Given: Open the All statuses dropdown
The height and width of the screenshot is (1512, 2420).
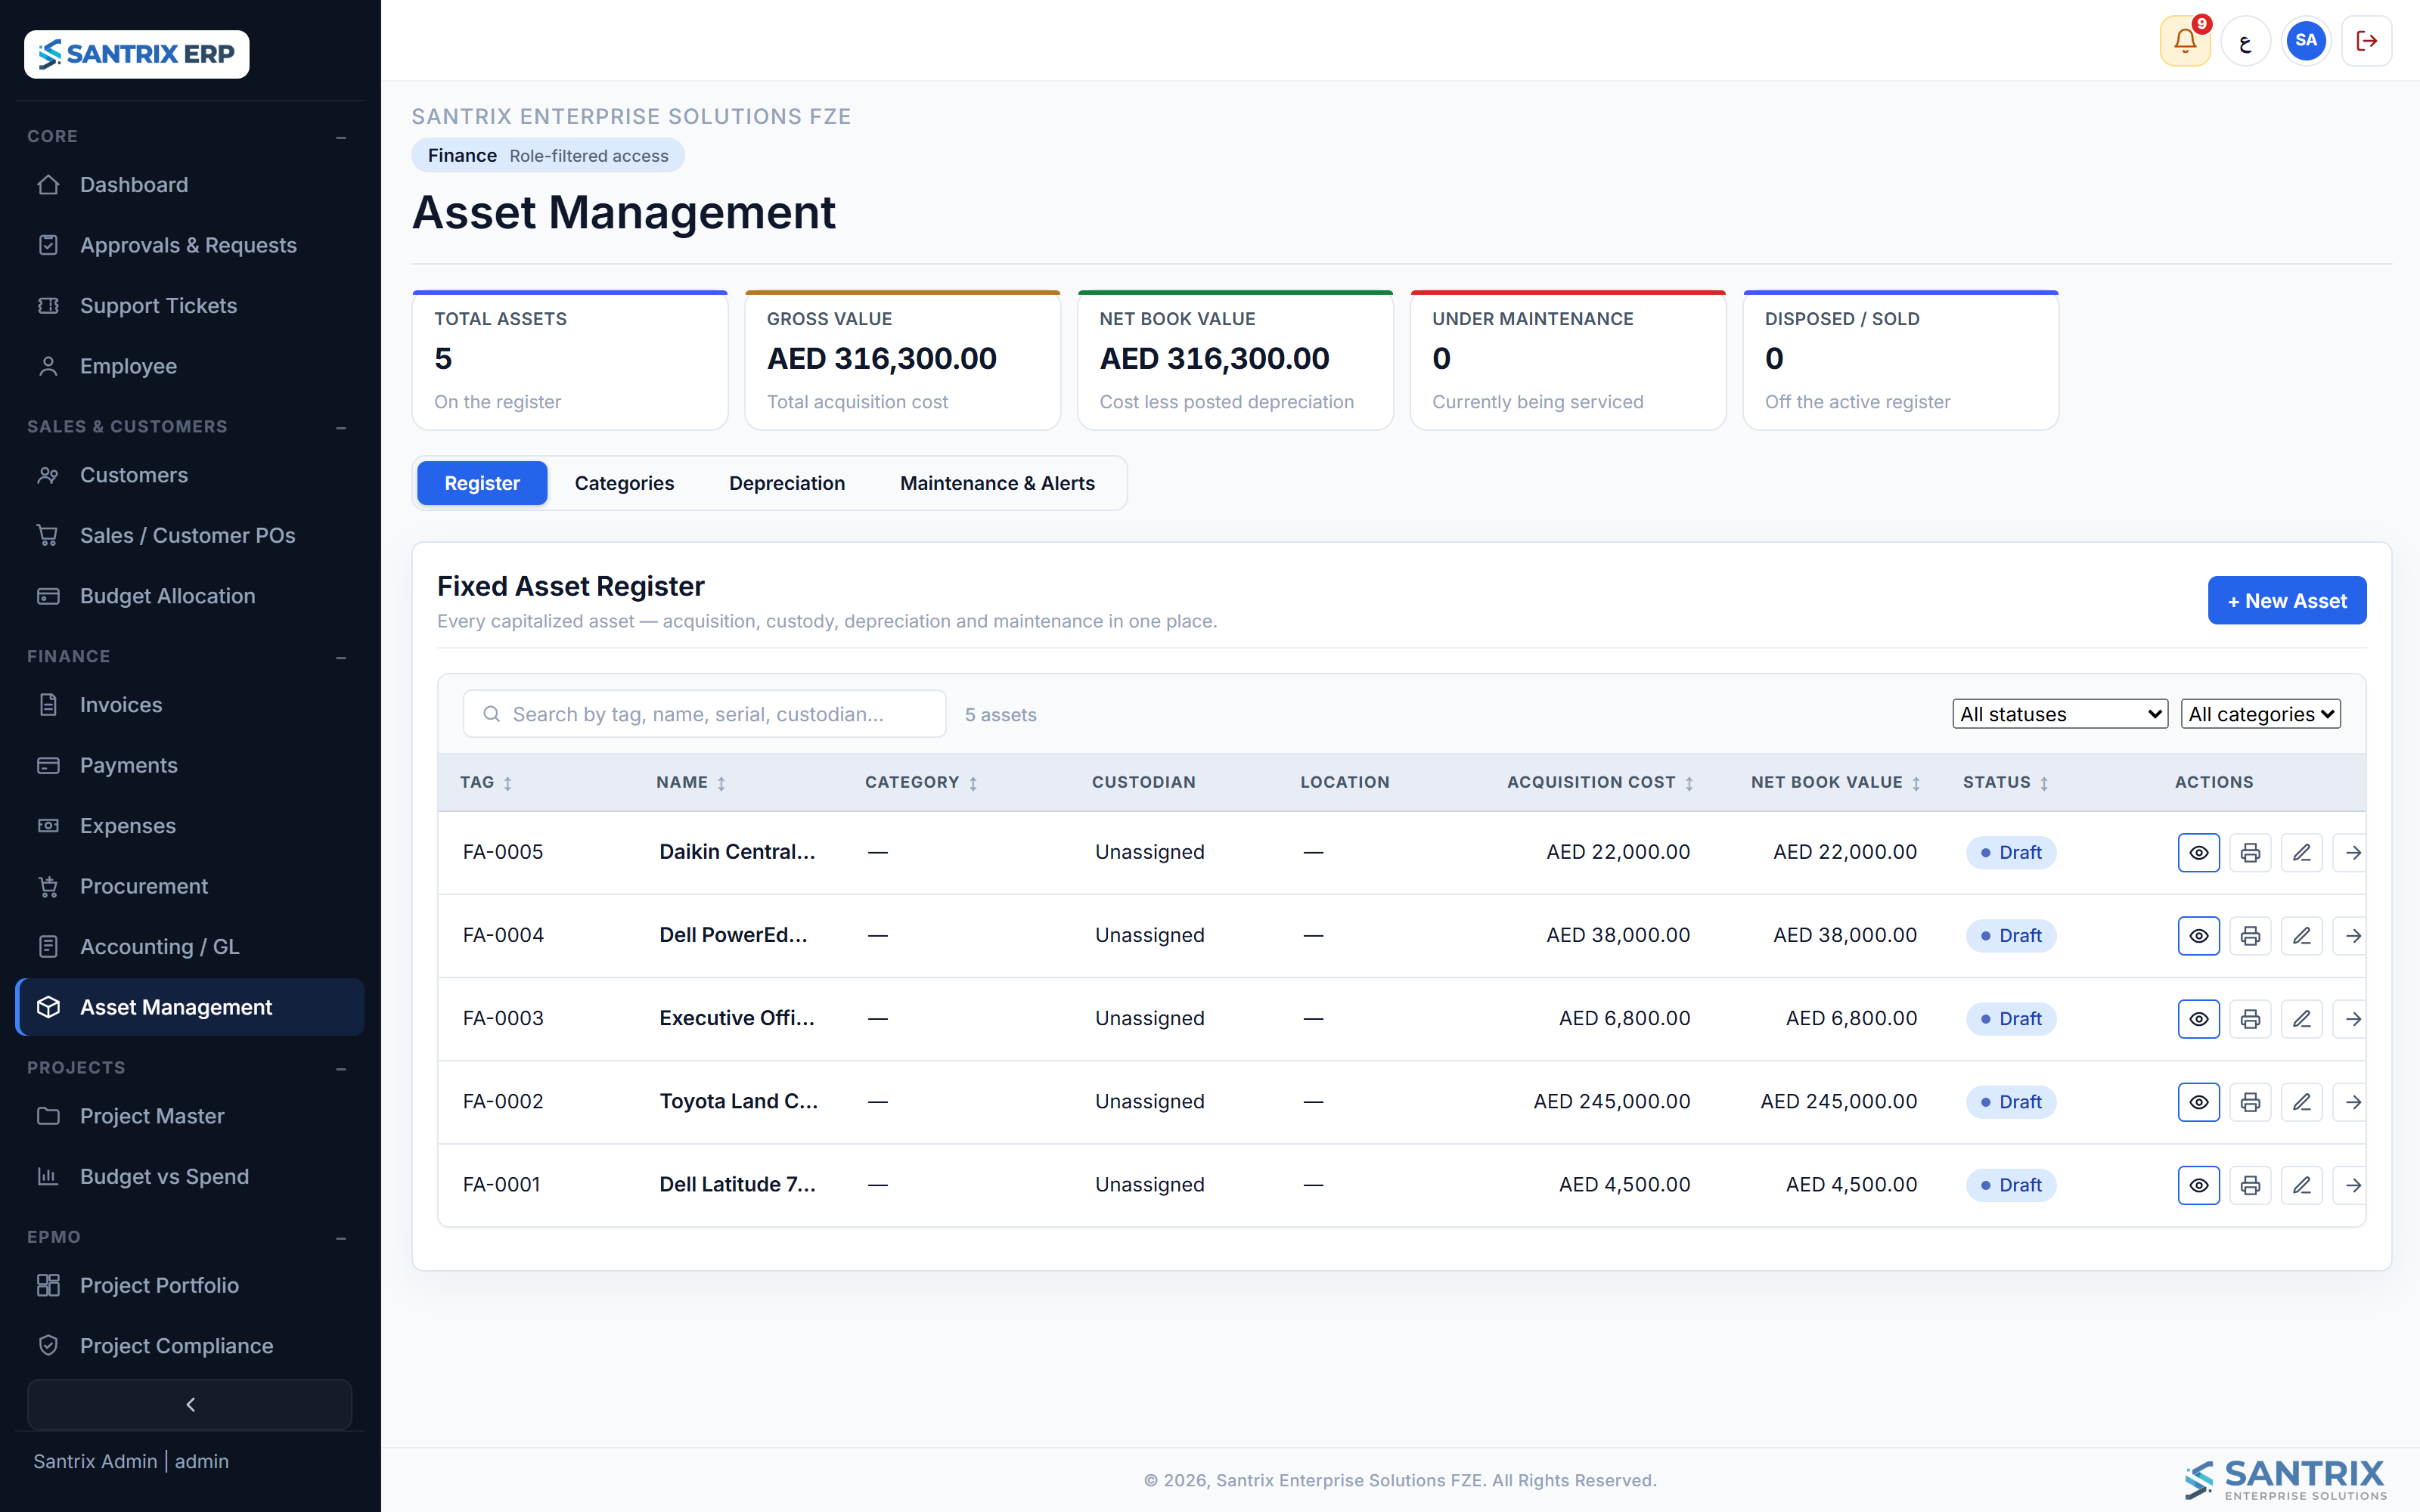Looking at the screenshot, I should pyautogui.click(x=2059, y=713).
